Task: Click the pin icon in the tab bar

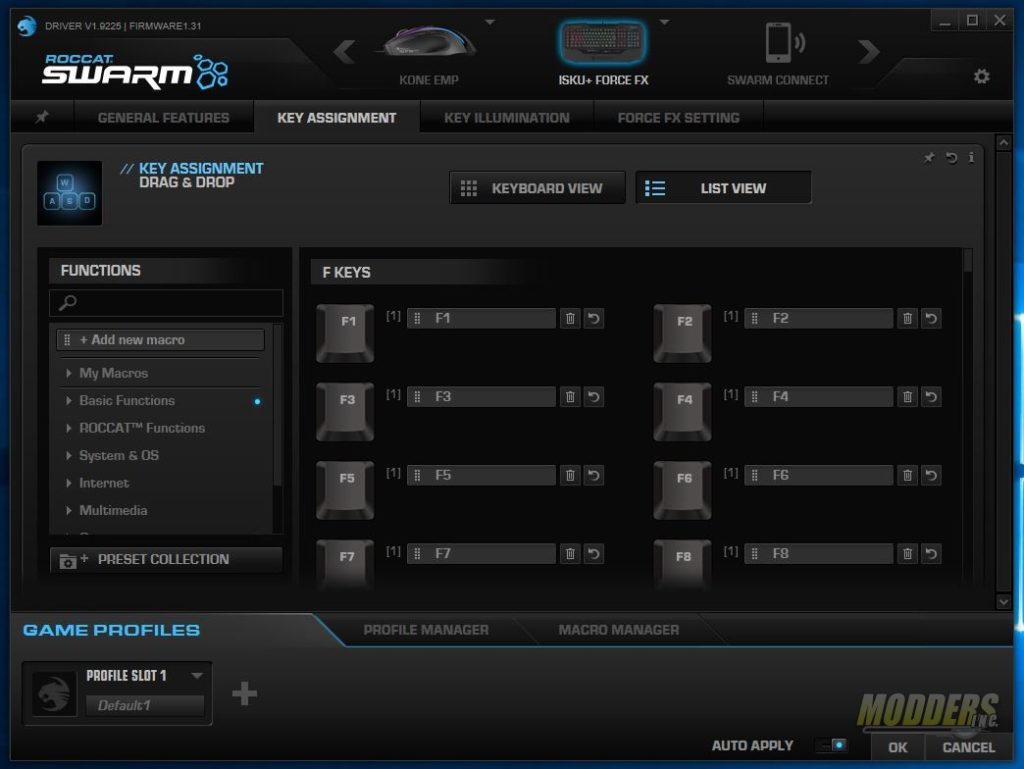Action: click(42, 117)
